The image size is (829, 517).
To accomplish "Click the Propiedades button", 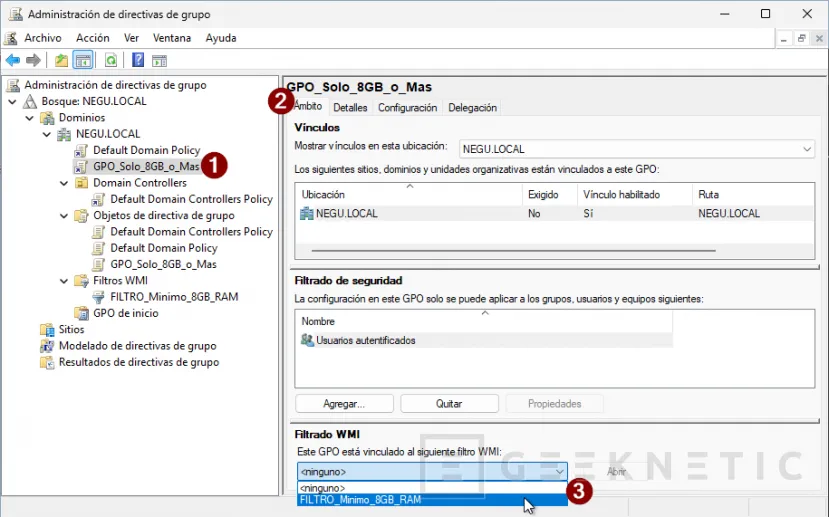I will coord(554,404).
